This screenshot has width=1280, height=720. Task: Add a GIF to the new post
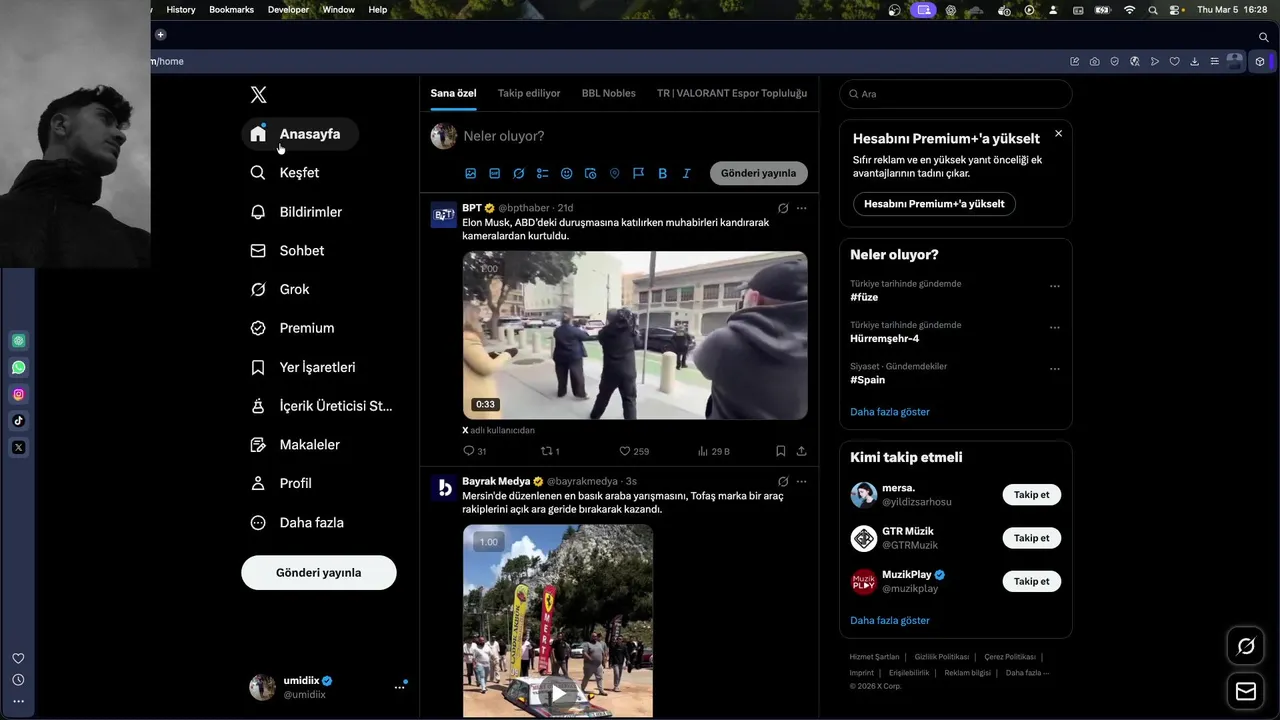(x=495, y=173)
